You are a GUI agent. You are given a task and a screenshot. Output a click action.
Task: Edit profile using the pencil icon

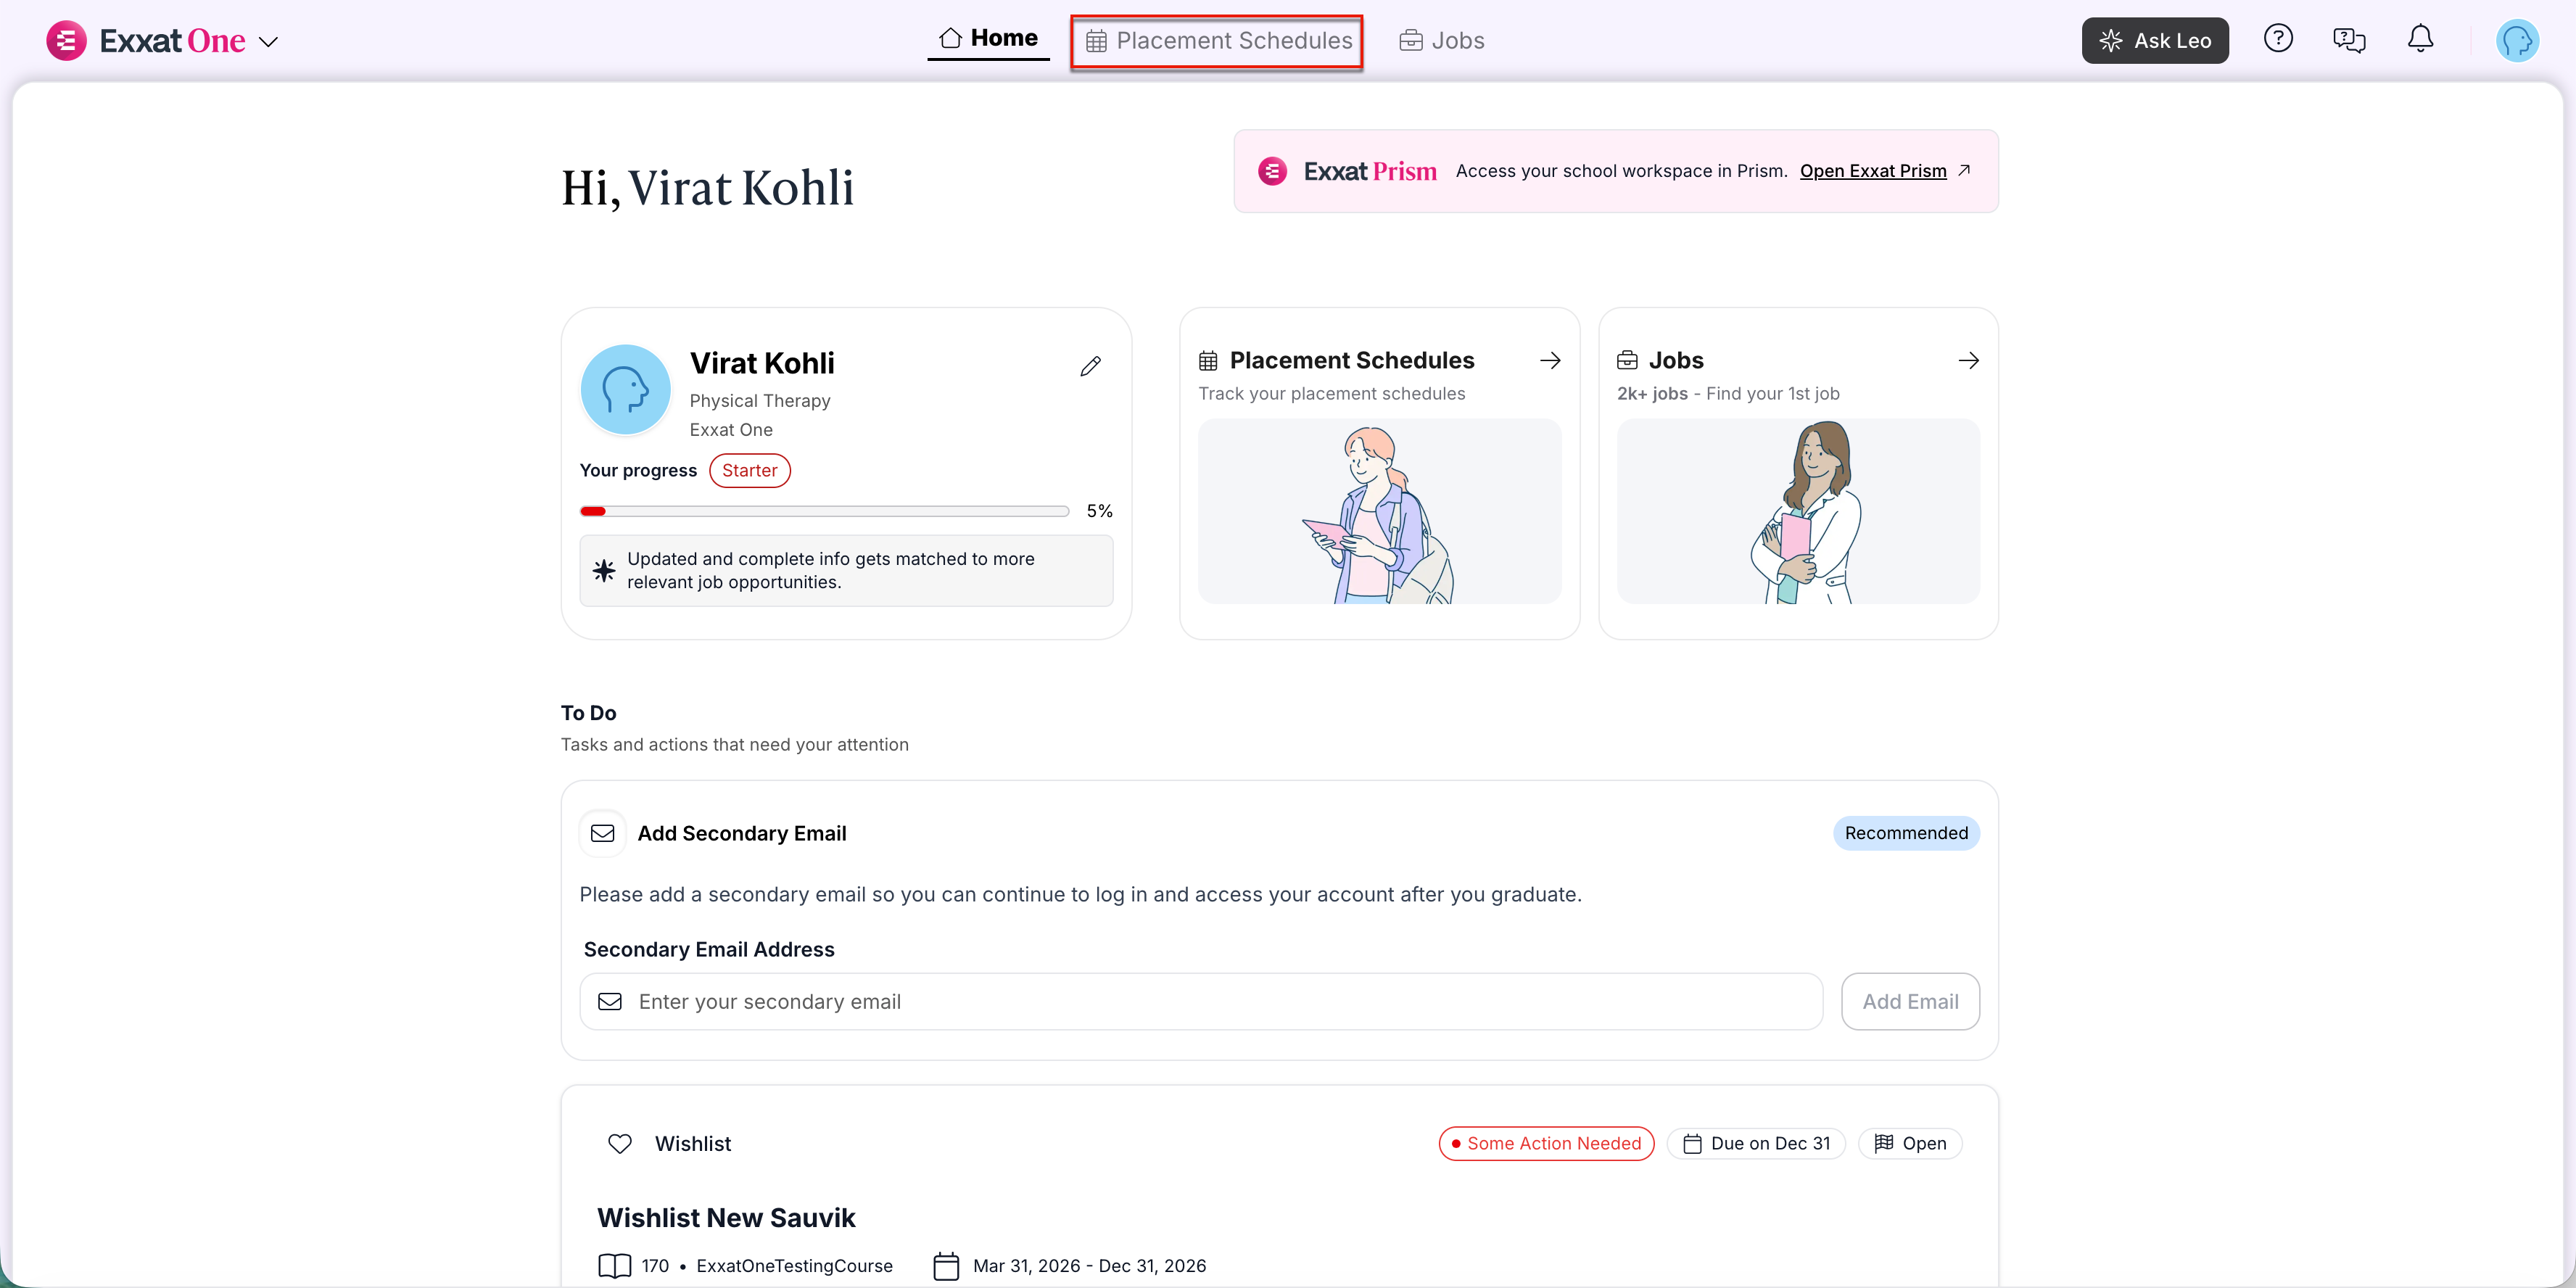[1090, 366]
